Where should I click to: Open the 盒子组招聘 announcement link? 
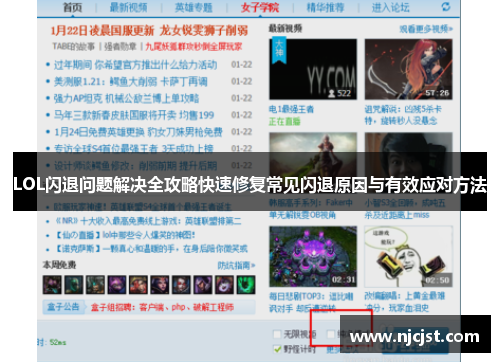(162, 307)
